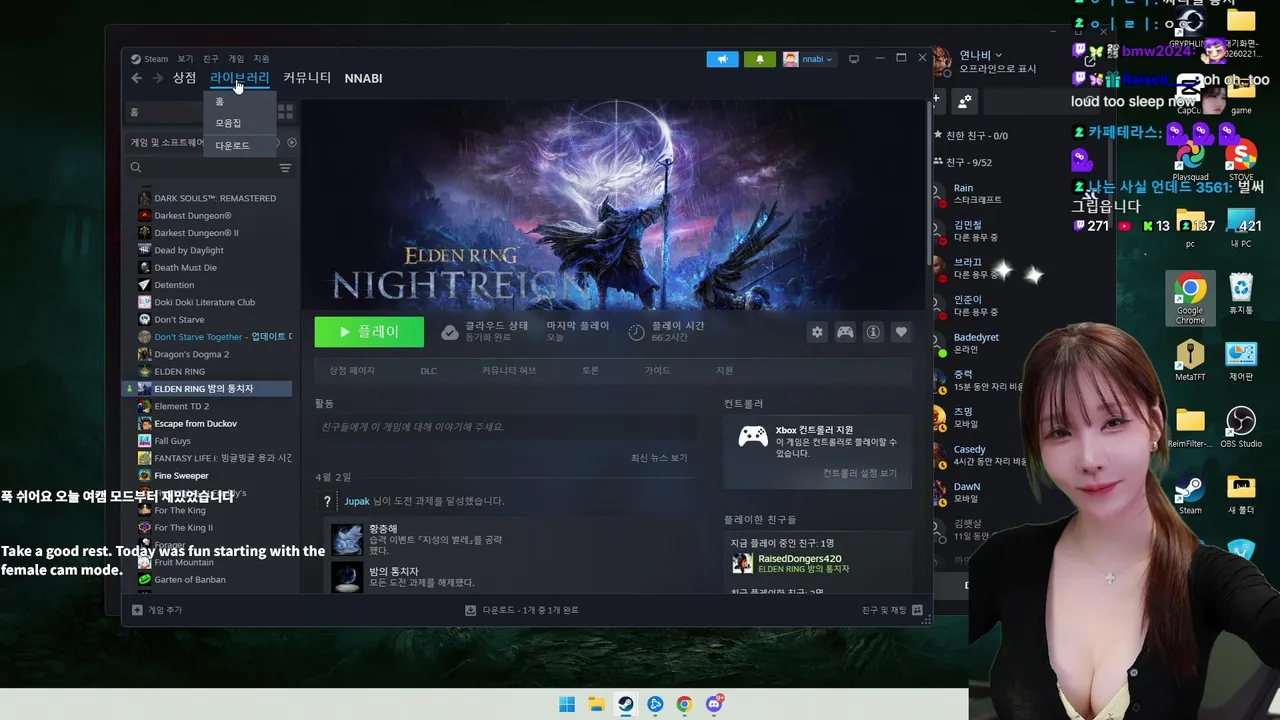Open Google Chrome desktop shortcut
Screen dimensions: 1280x720
[x=1190, y=298]
